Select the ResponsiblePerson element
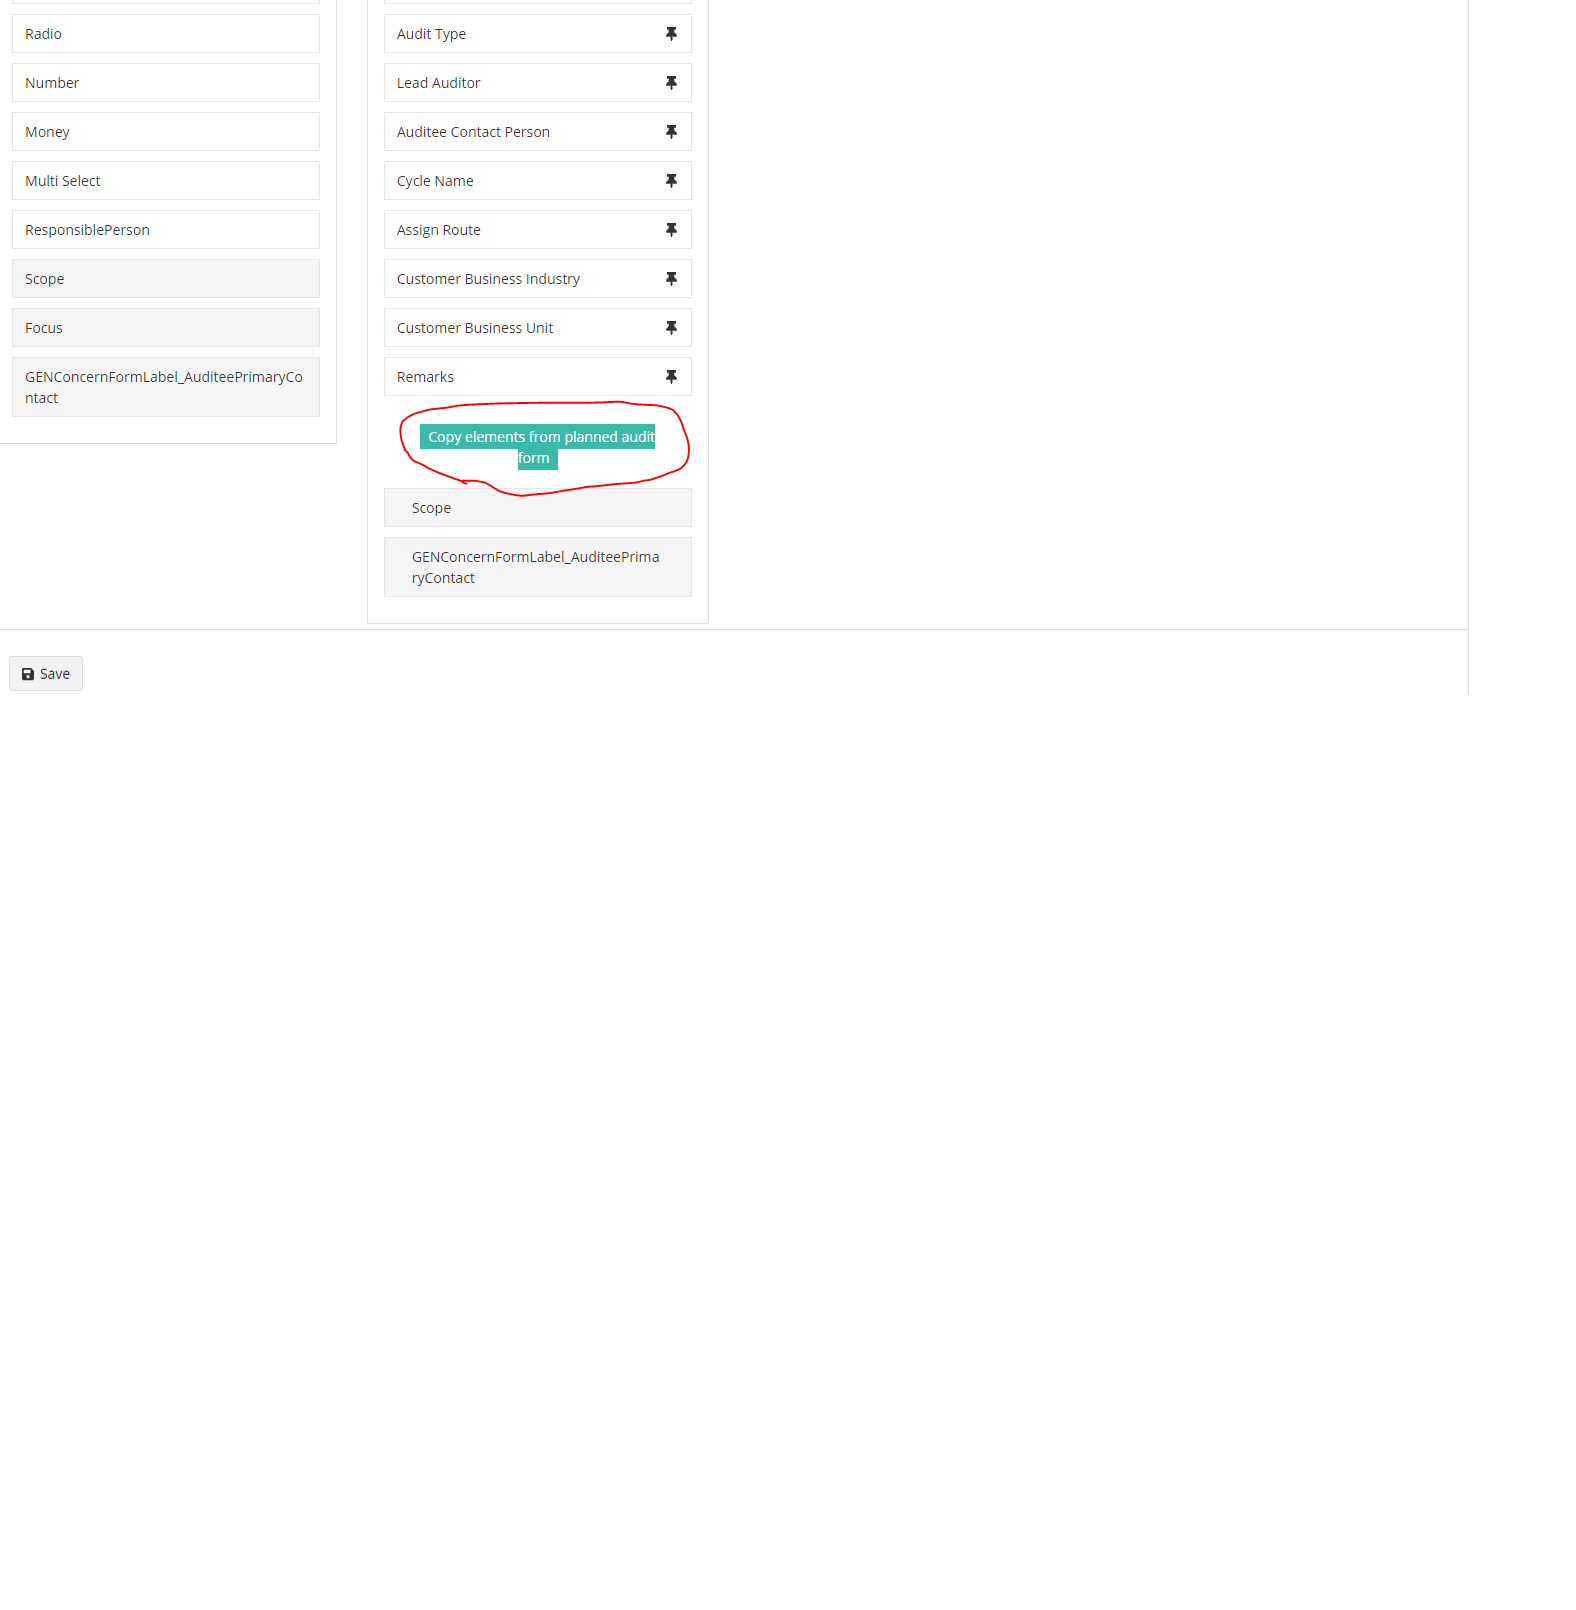 [x=166, y=230]
